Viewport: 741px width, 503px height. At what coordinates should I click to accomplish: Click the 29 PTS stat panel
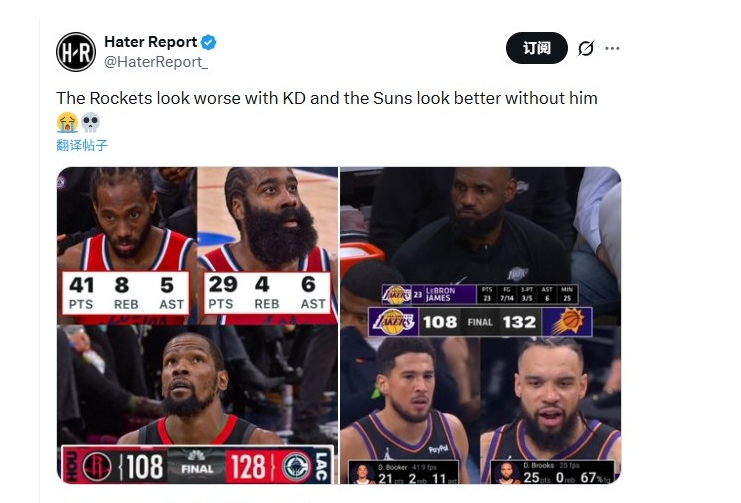tap(267, 293)
